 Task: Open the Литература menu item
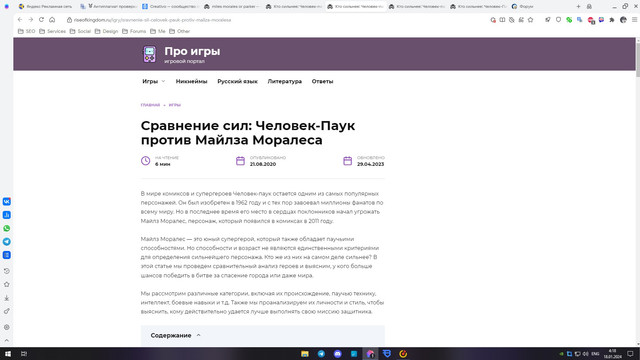pos(284,81)
